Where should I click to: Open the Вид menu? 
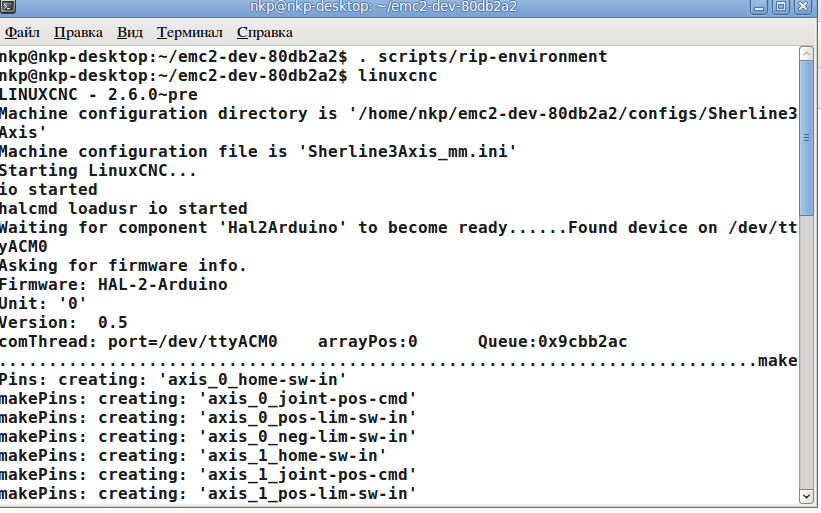tap(129, 32)
